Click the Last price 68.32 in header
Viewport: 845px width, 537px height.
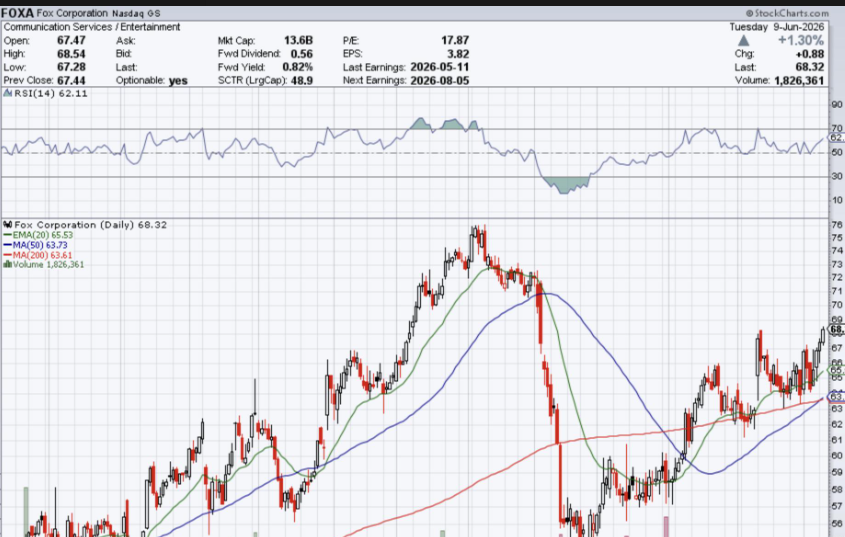point(809,67)
